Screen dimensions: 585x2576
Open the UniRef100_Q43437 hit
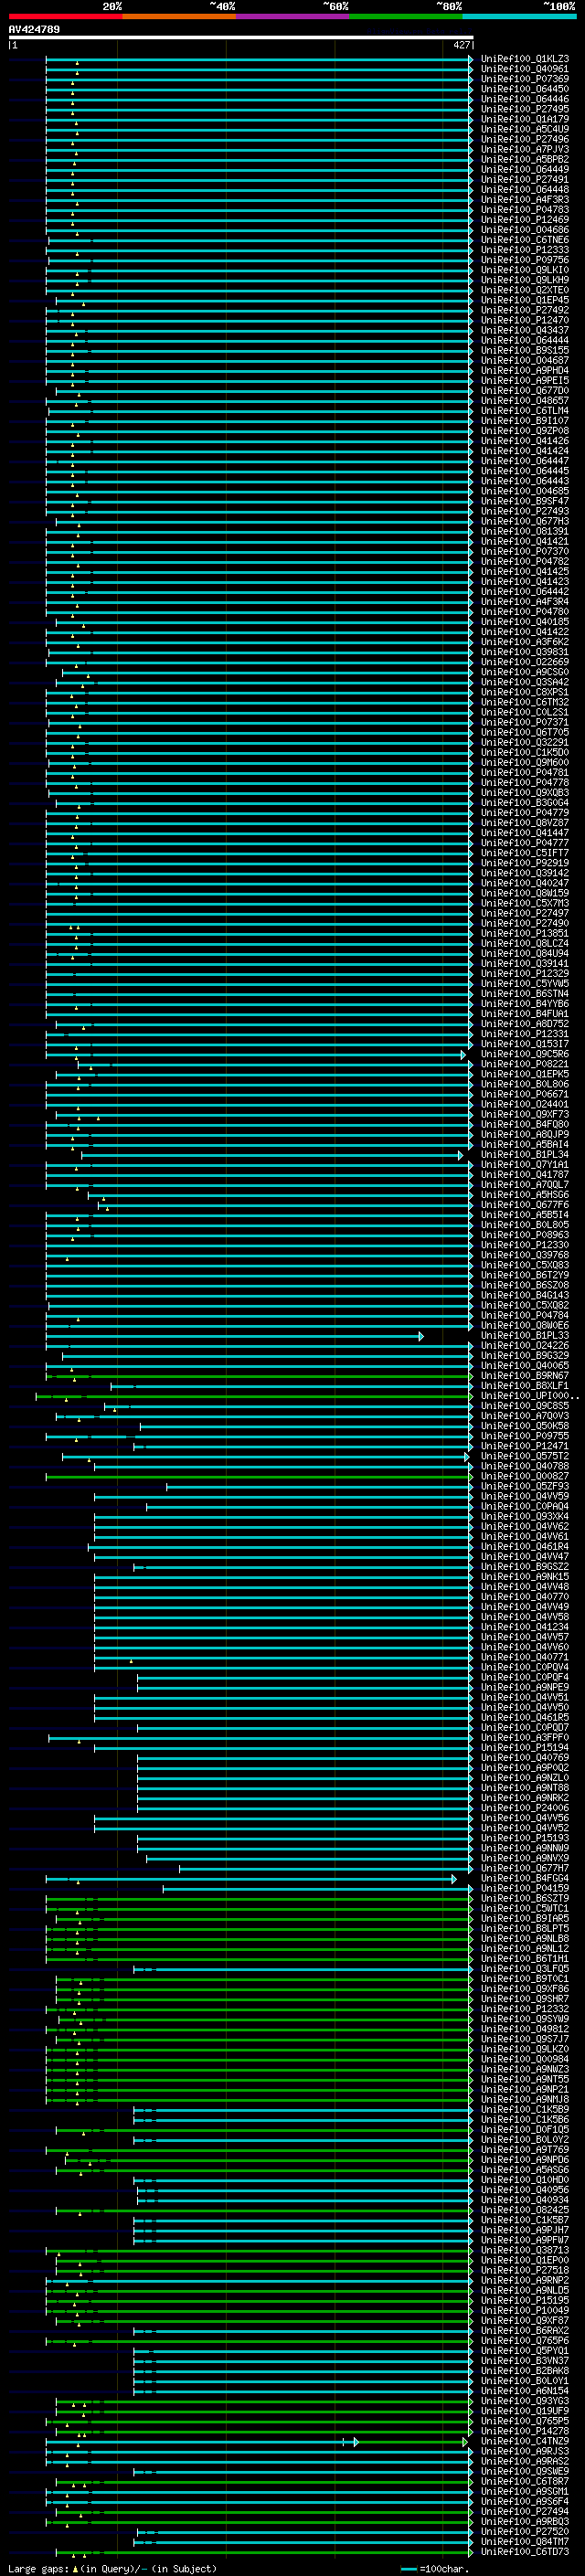click(x=525, y=330)
